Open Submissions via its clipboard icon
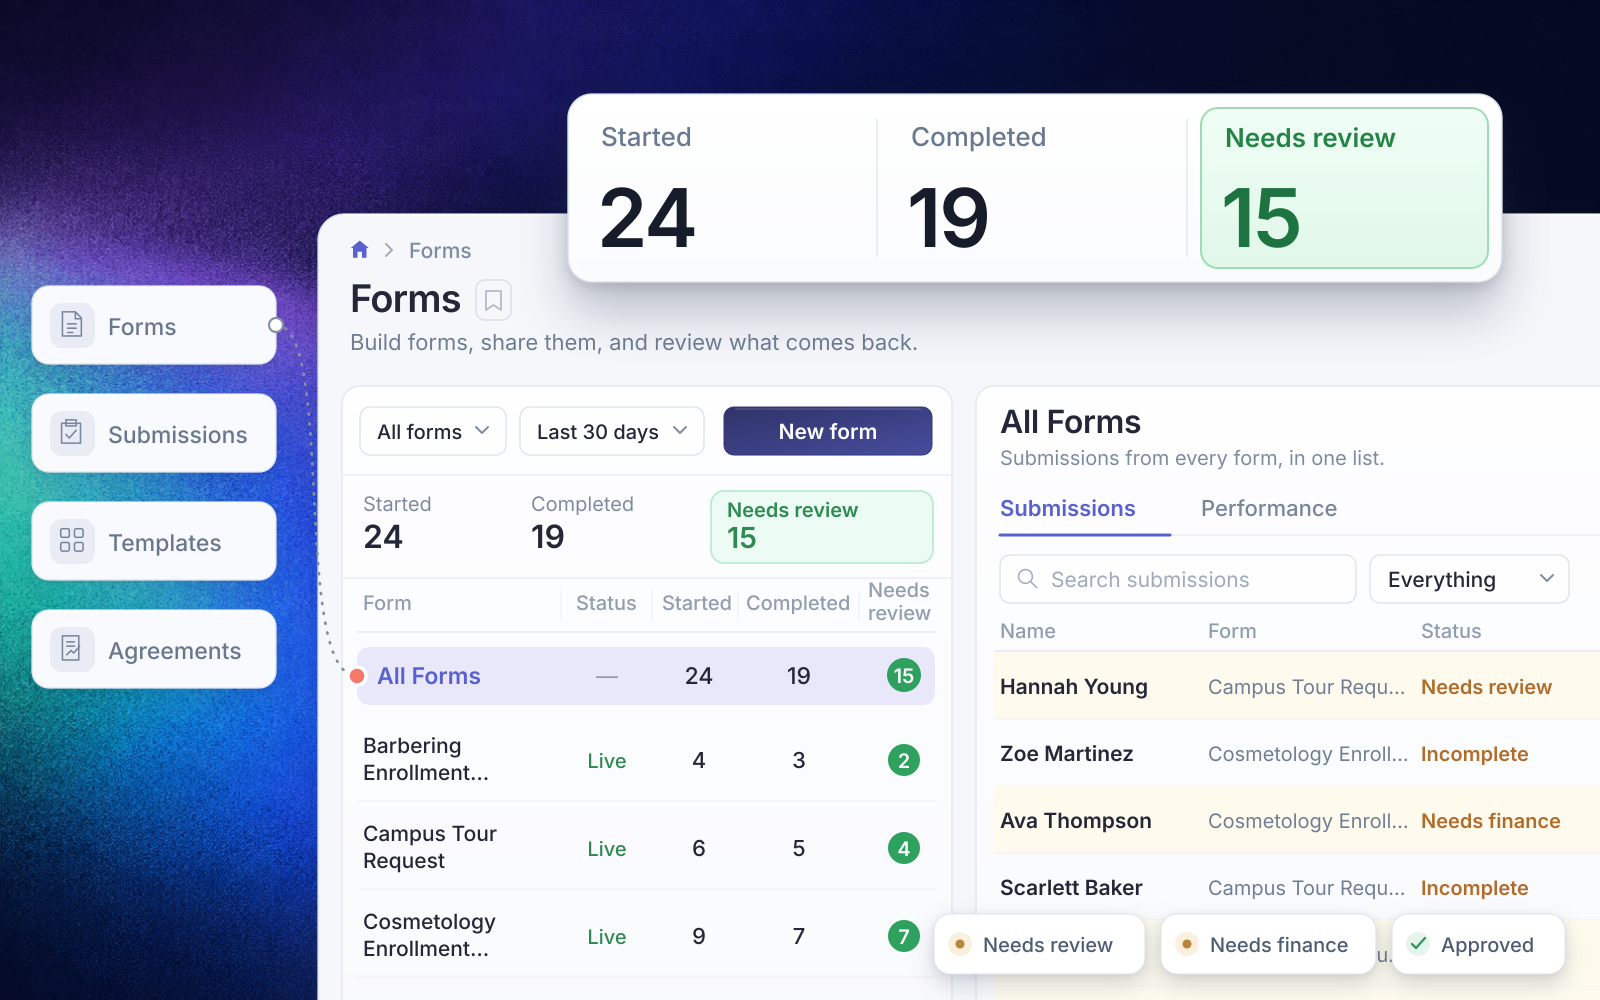This screenshot has height=1000, width=1600. click(x=72, y=433)
